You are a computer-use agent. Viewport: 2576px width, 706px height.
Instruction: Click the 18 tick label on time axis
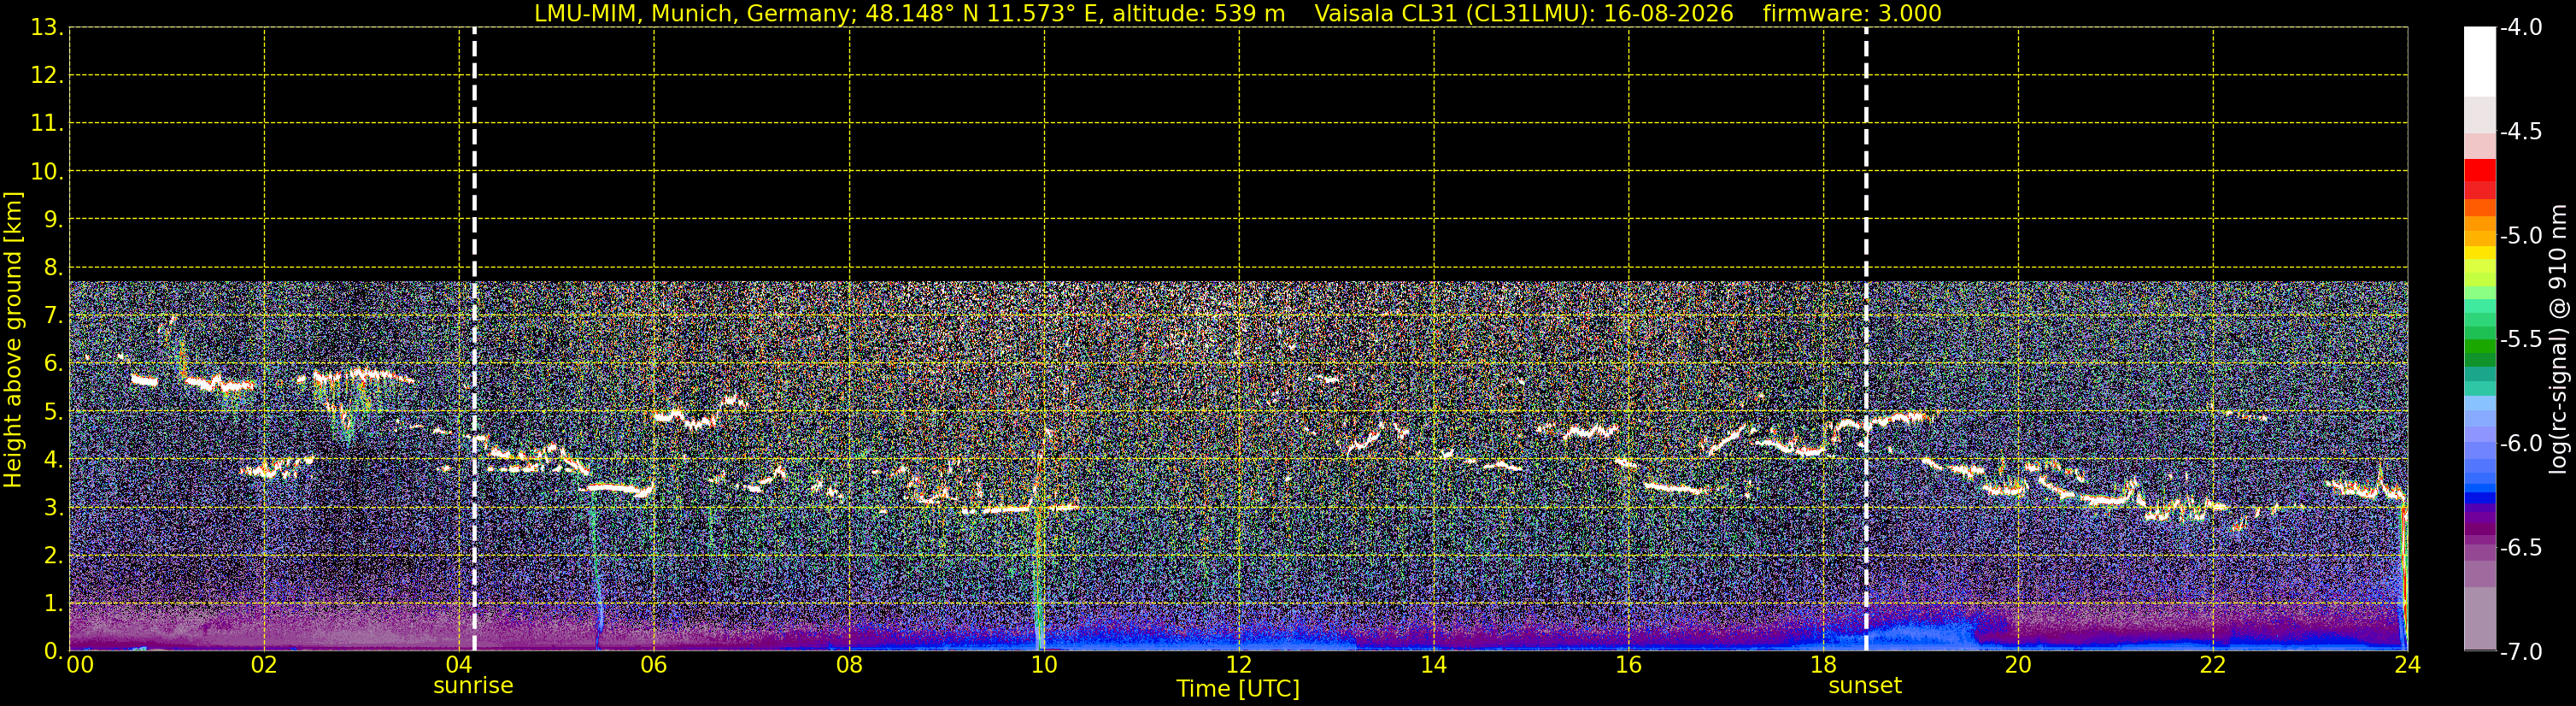tap(1824, 665)
